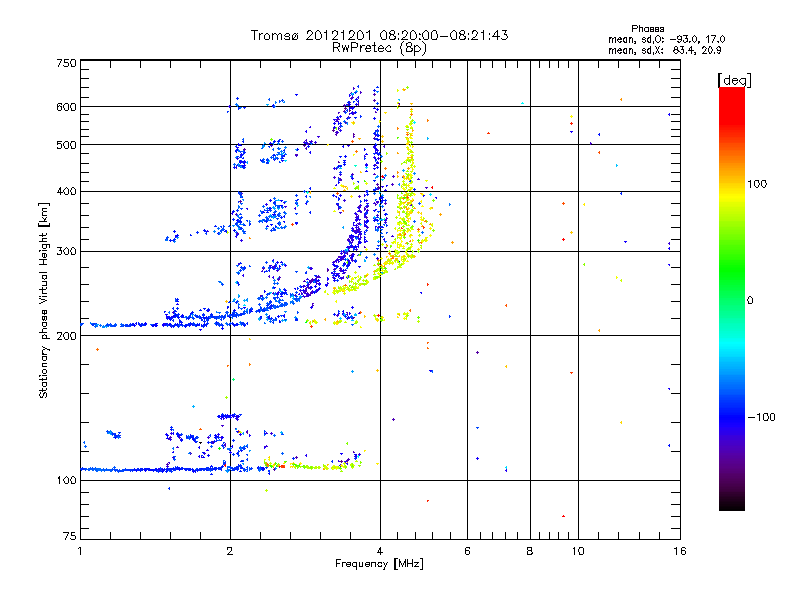The width and height of the screenshot is (800, 600).
Task: Click the 'mean, sd,X: 83.4, 20.9' line
Action: tap(664, 50)
